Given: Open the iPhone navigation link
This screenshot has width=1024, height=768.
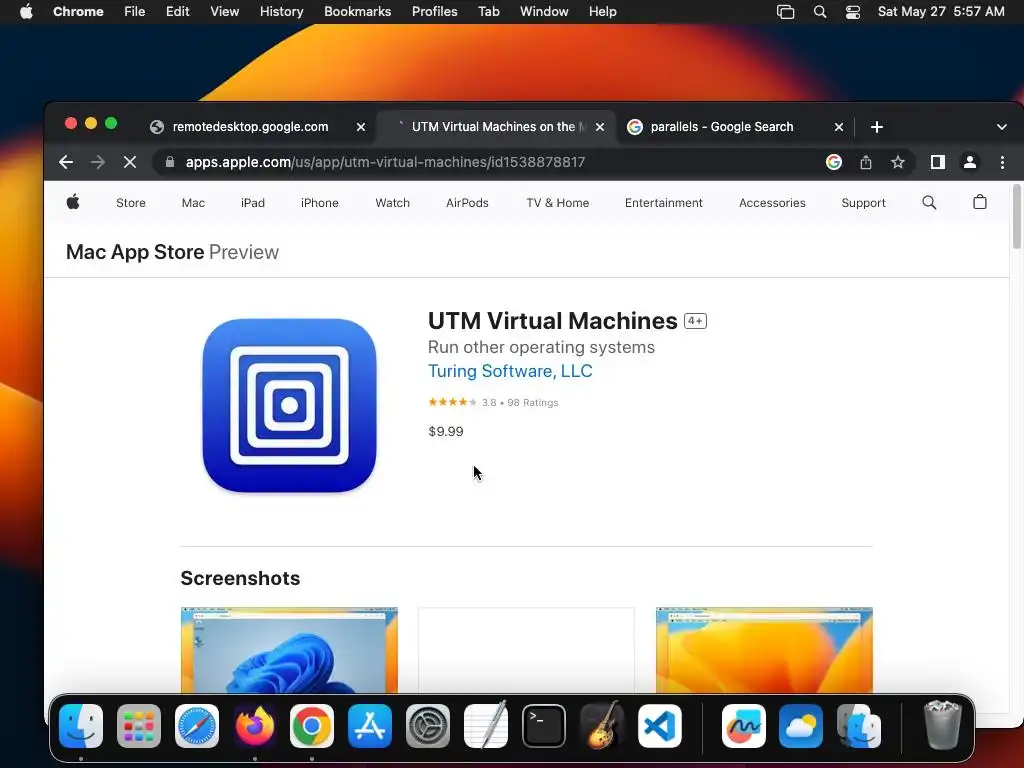Looking at the screenshot, I should tap(319, 203).
